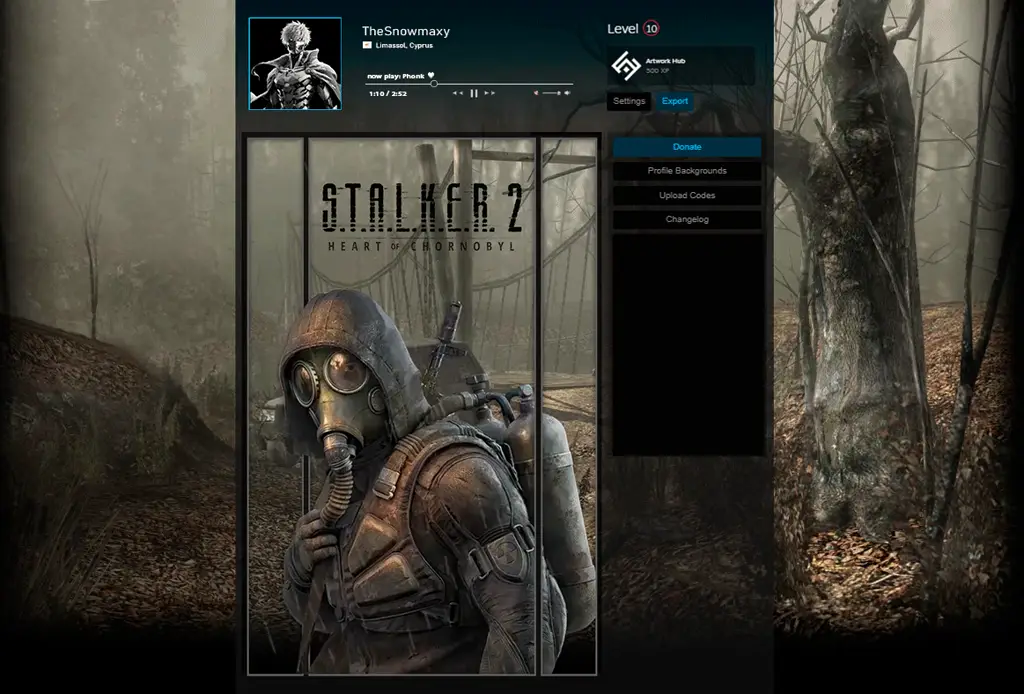Click the song progress slider handle

tap(435, 84)
